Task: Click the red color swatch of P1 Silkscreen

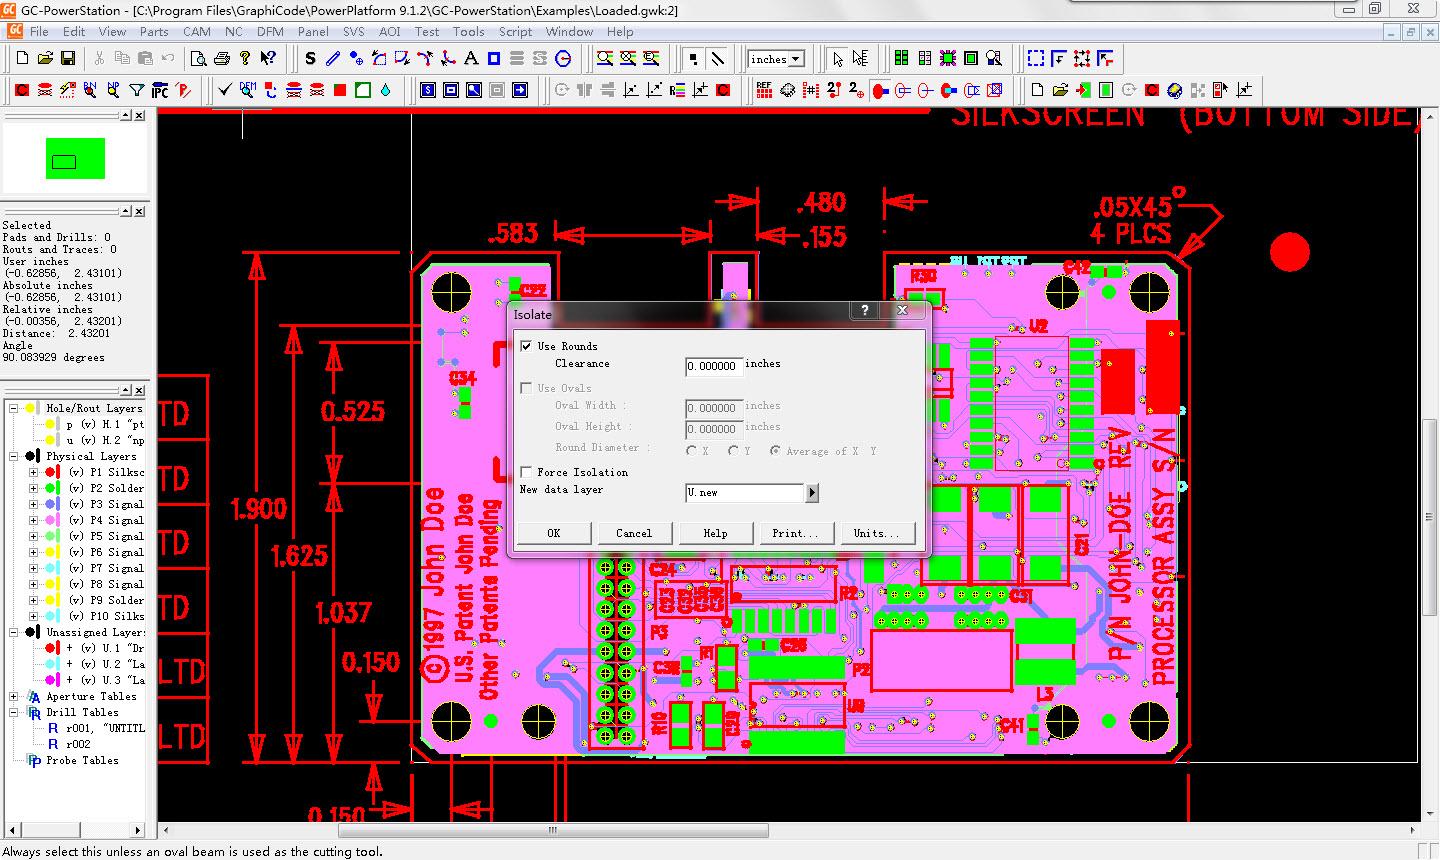Action: (51, 472)
